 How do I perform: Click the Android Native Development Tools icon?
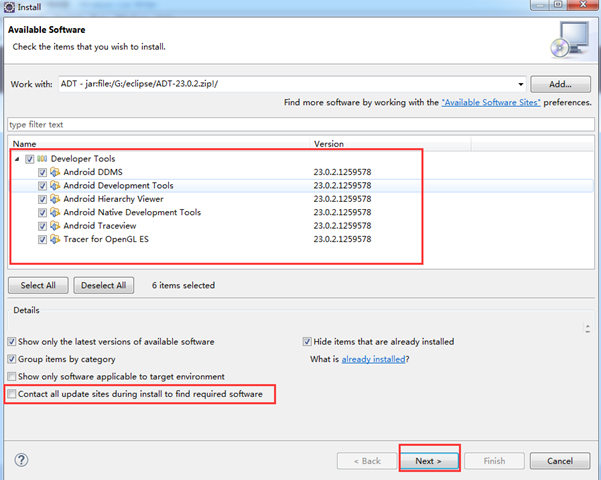click(55, 212)
